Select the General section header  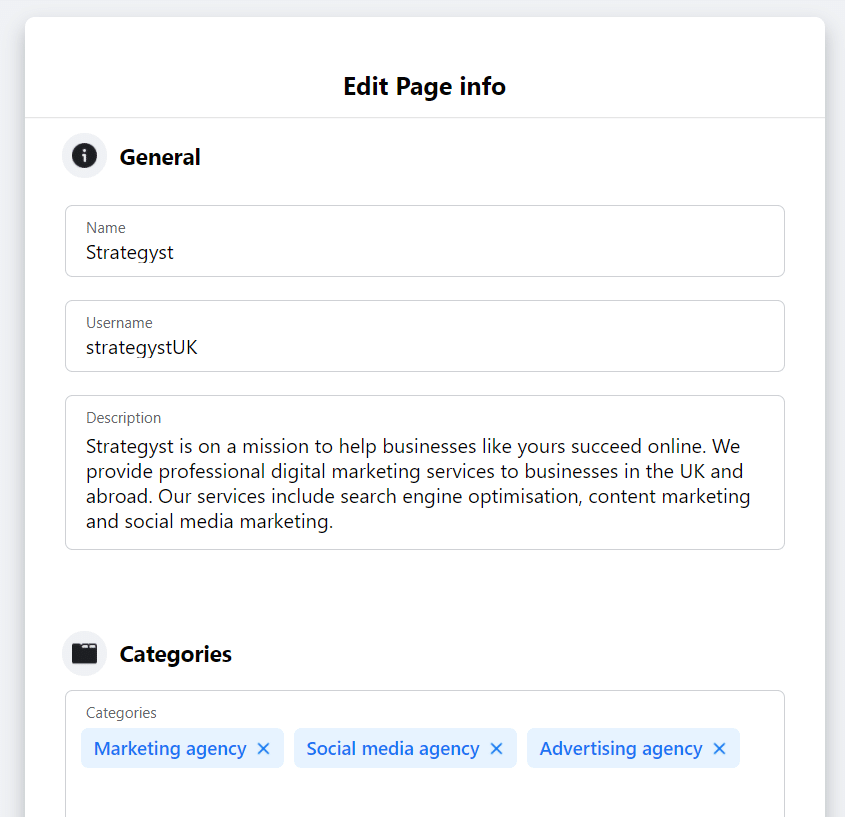pyautogui.click(x=160, y=157)
